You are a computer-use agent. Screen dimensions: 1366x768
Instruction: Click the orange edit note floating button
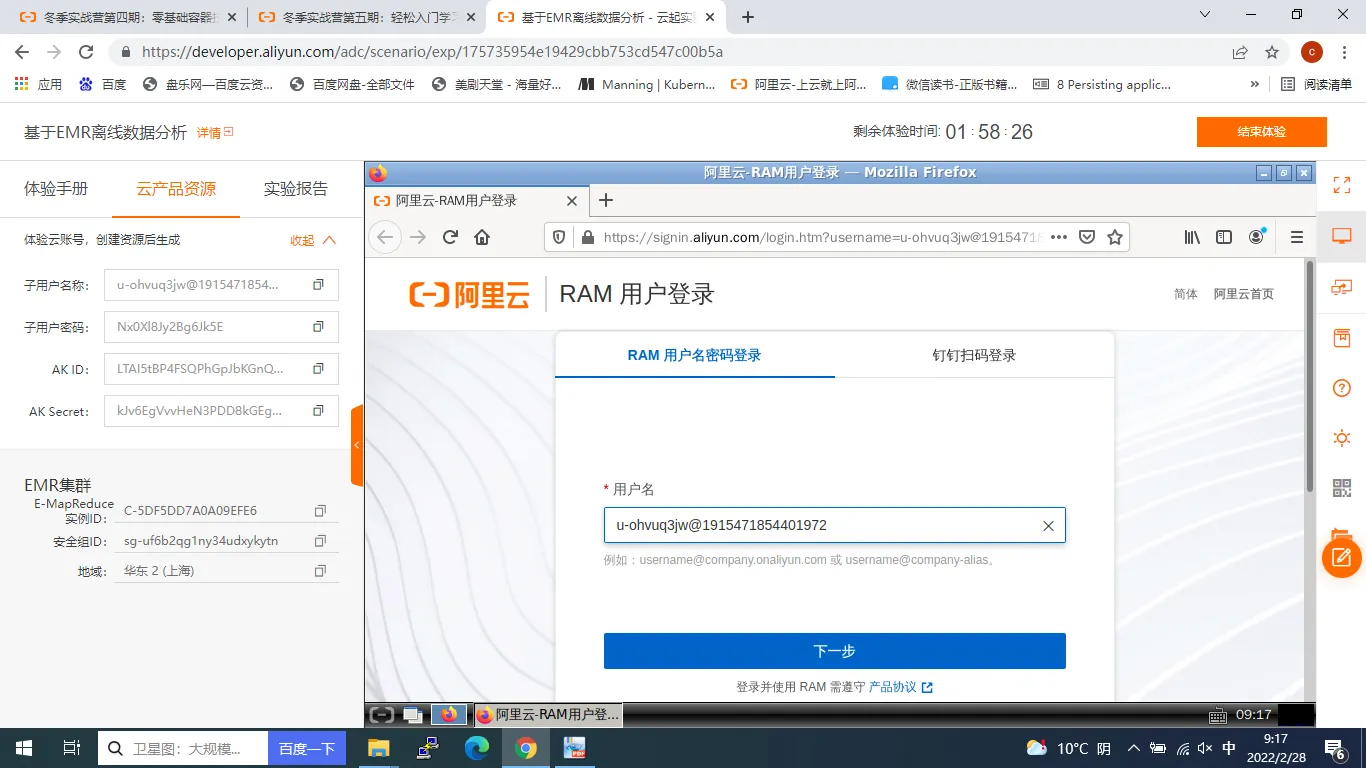click(x=1342, y=557)
